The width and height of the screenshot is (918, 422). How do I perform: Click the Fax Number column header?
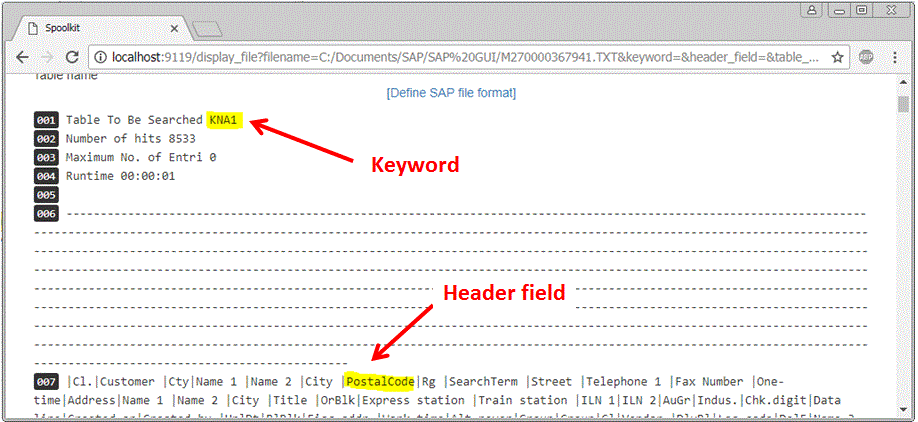710,382
